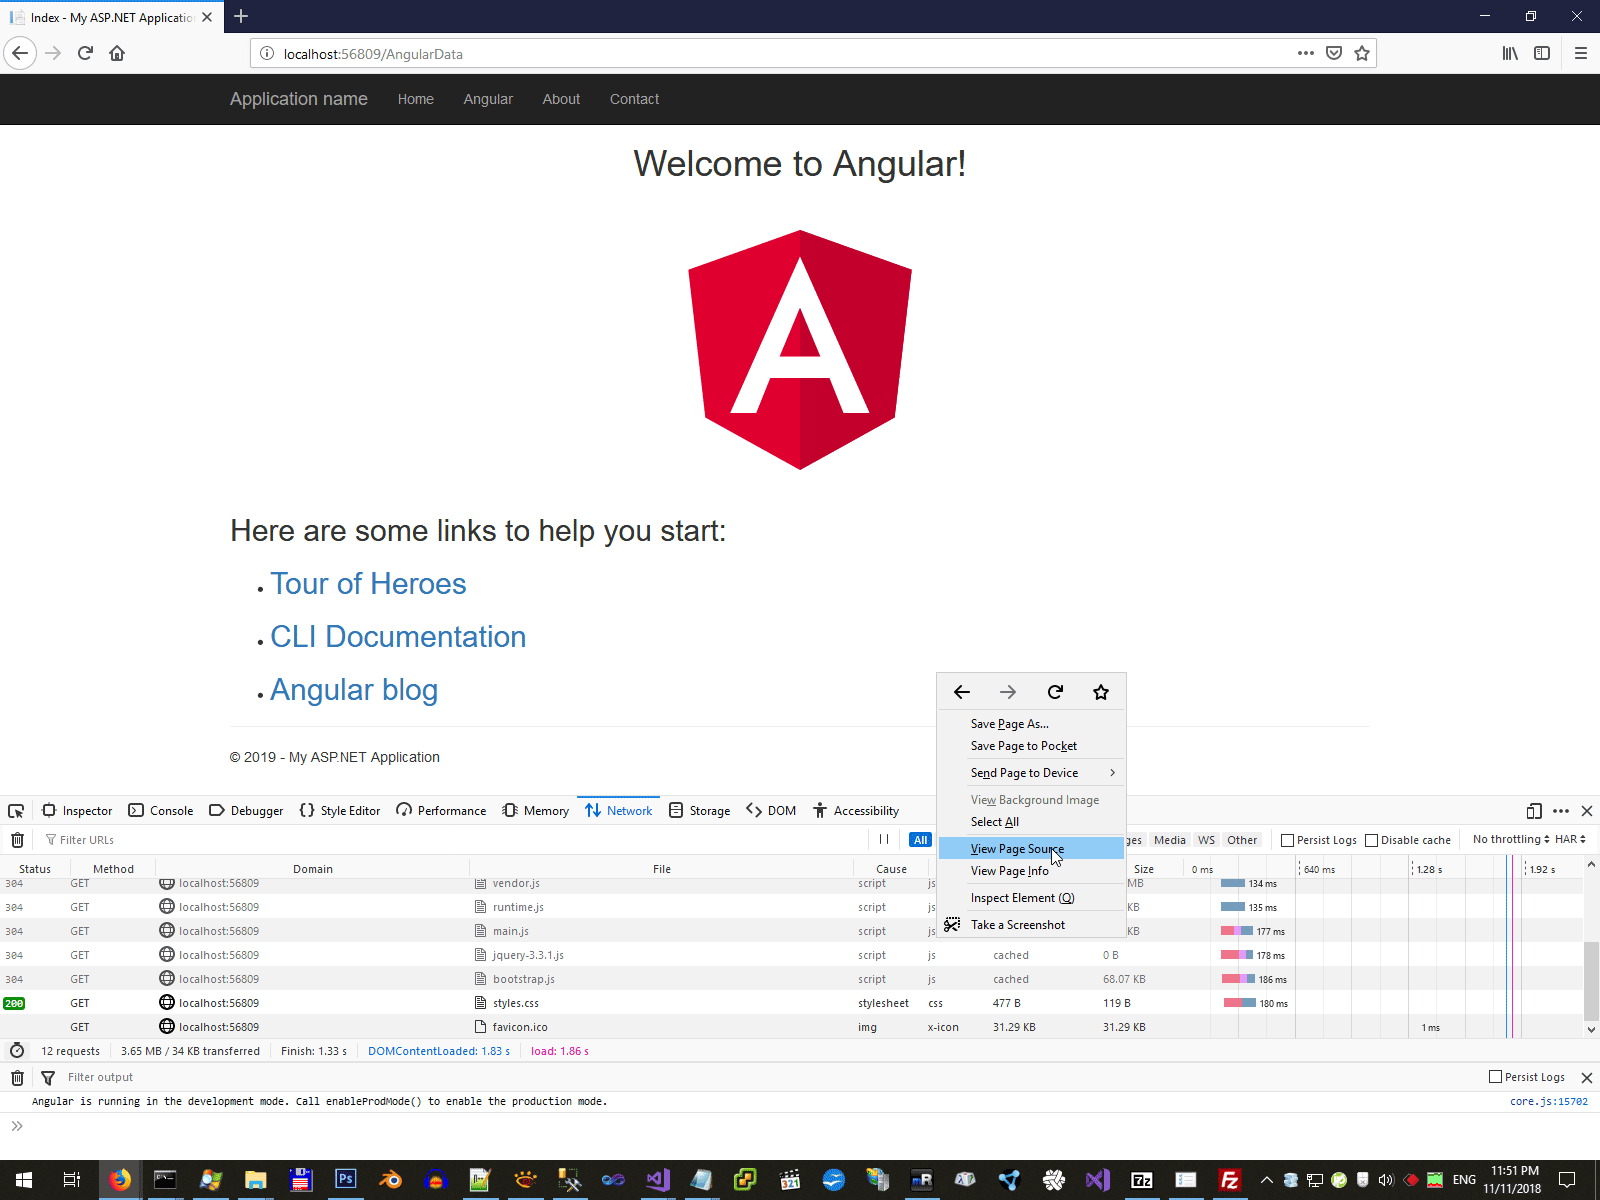Activate the element picker in DevTools
The image size is (1600, 1200).
click(16, 811)
